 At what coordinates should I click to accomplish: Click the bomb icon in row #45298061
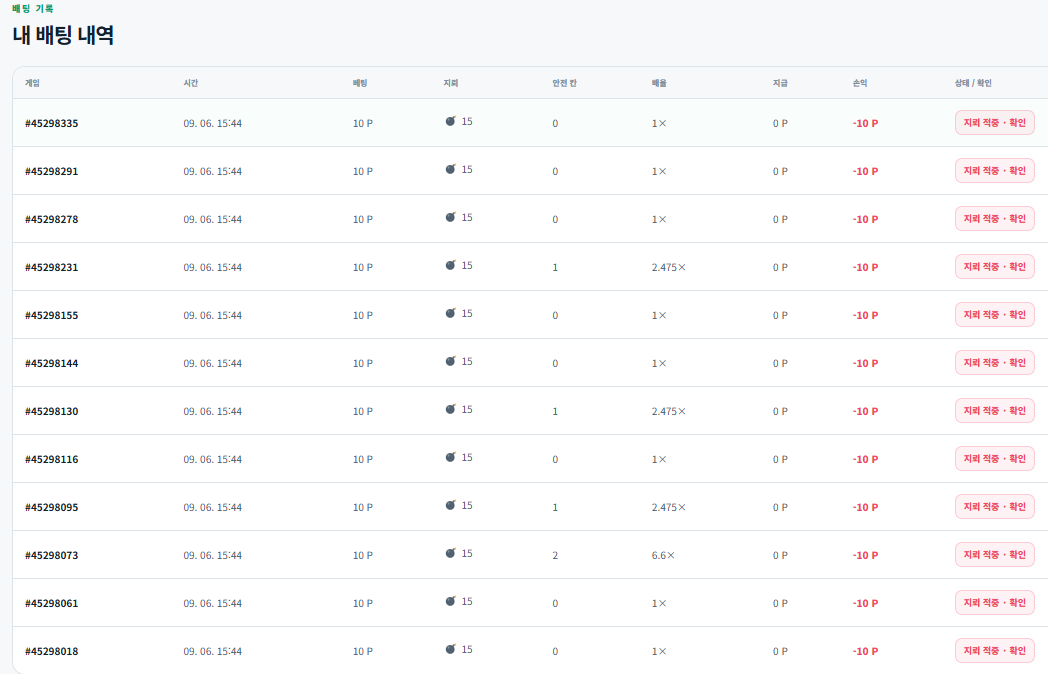point(450,602)
